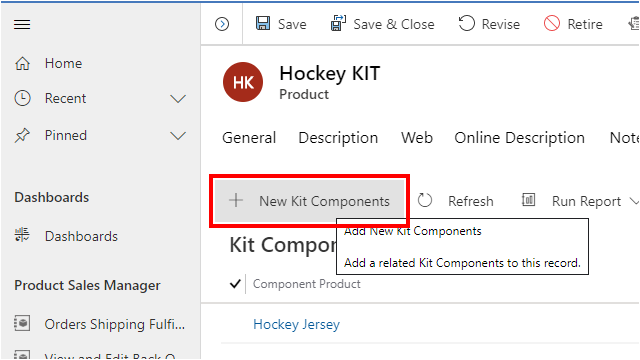Expand the Recent section chevron
The height and width of the screenshot is (360, 640).
[178, 99]
